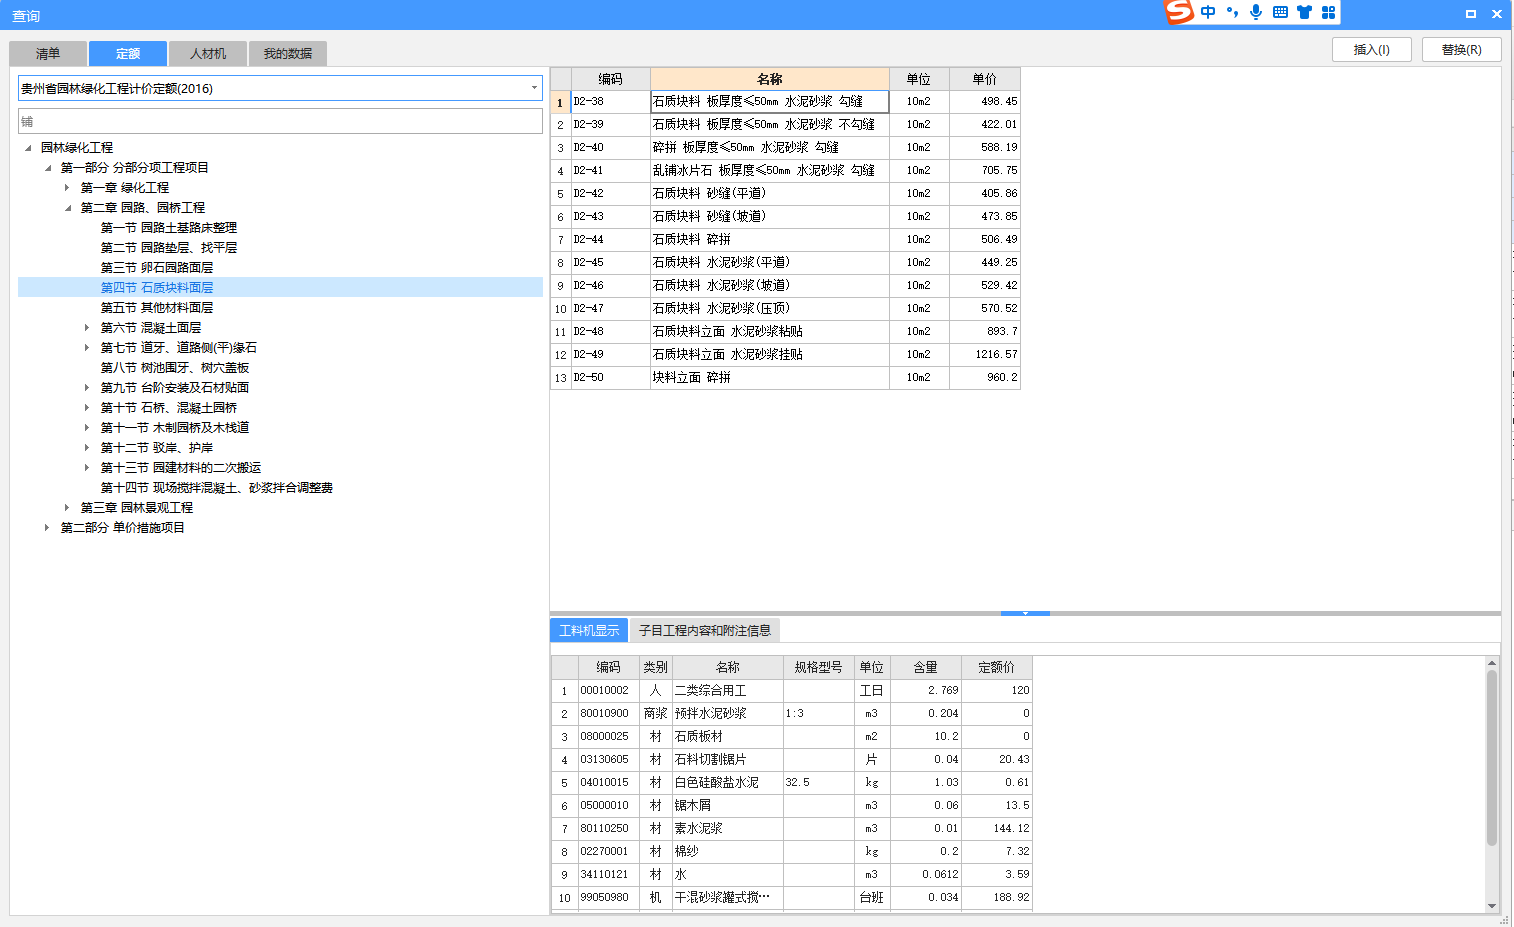
Task: Expand 第二部分 单价措施项目 node
Action: [47, 528]
